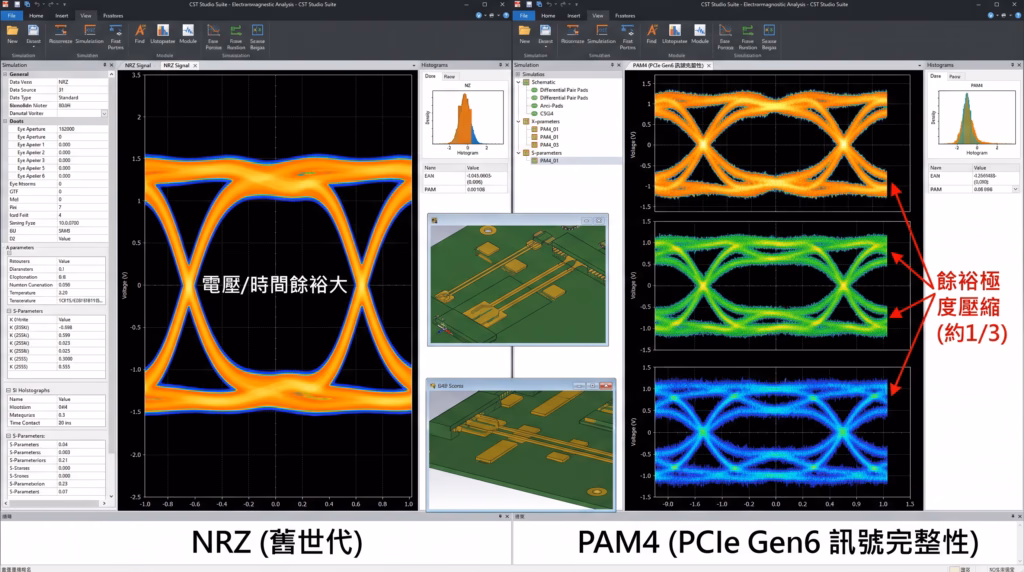
Task: Close the Histograms panel in PAM4 window
Action: (1019, 65)
